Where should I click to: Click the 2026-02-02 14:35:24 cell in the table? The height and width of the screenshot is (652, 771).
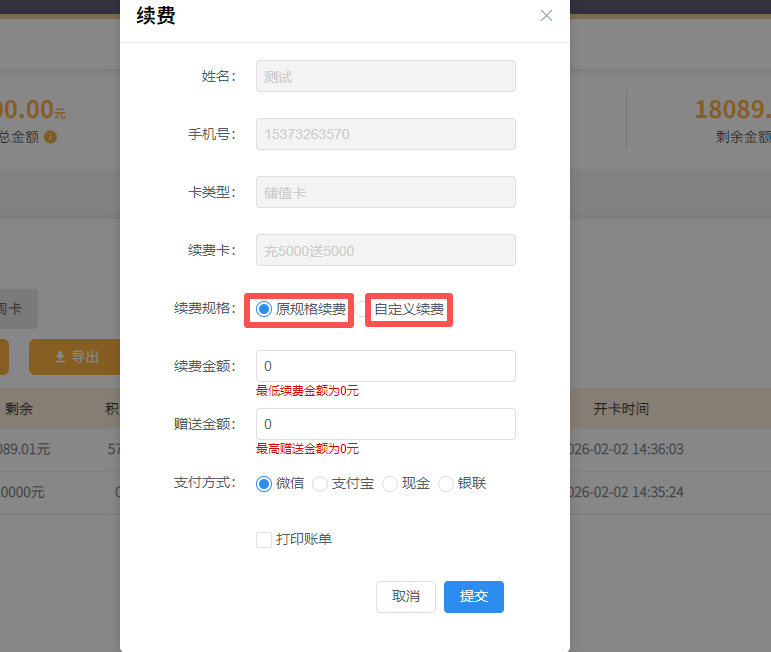(x=626, y=492)
